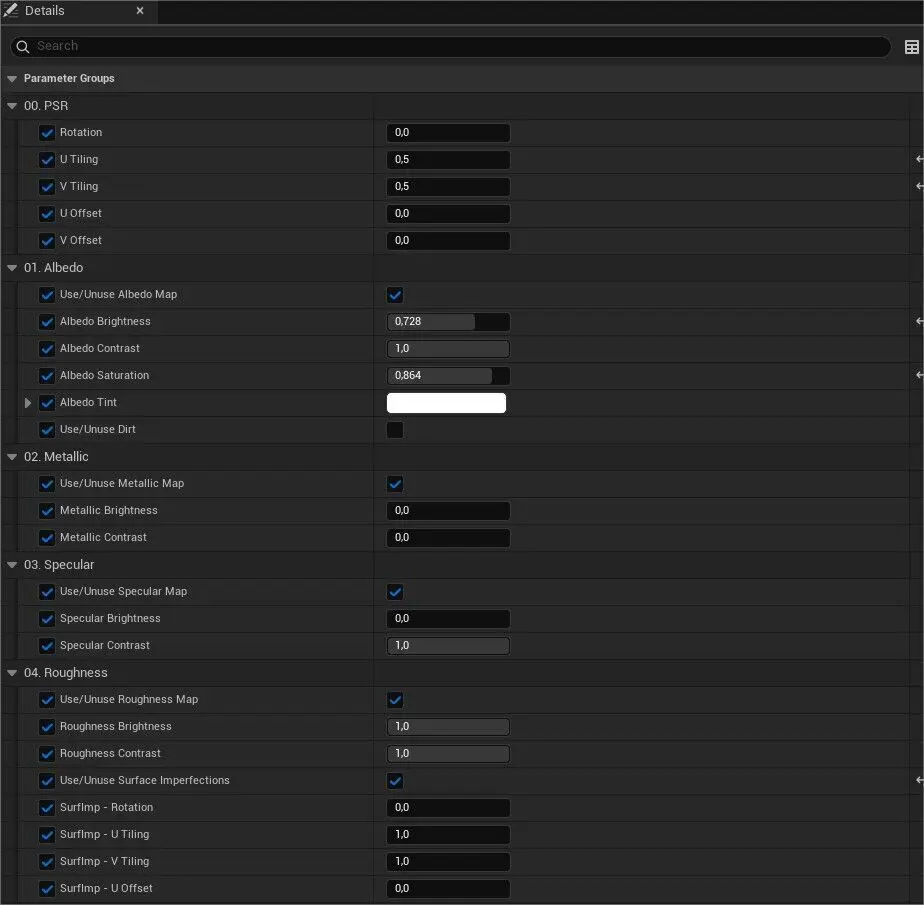The image size is (924, 905).
Task: Disable the U Offset override checkbox
Action: [47, 214]
